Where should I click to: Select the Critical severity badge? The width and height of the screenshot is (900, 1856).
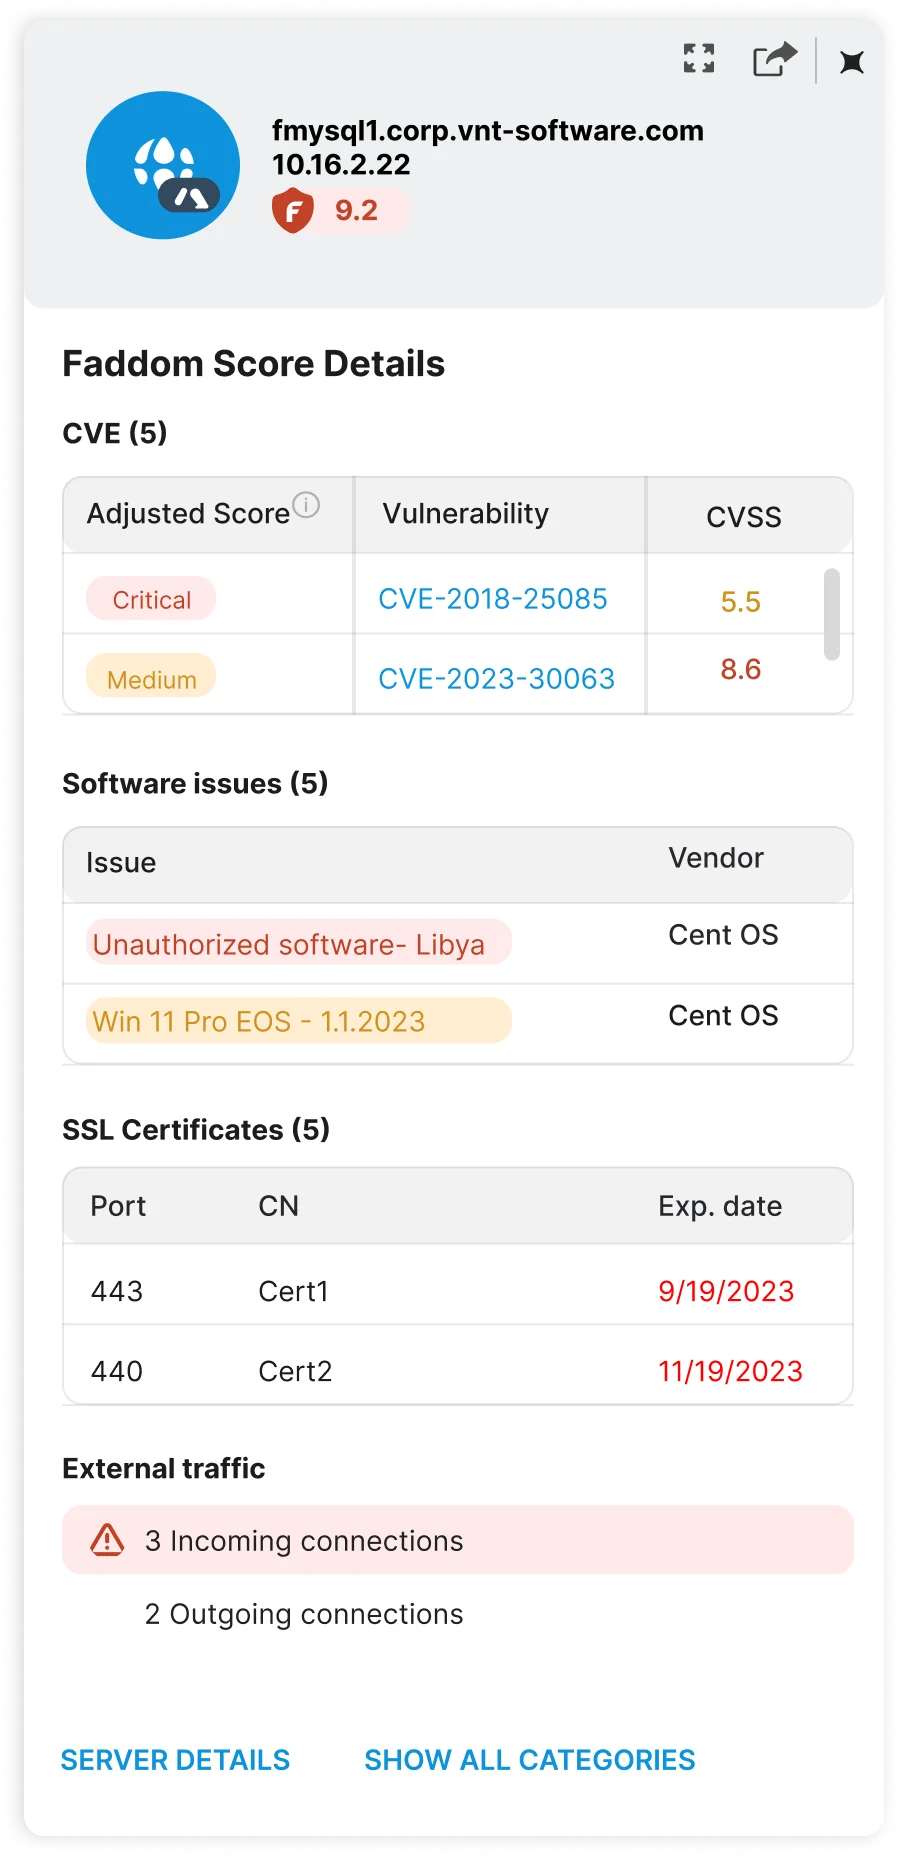[151, 599]
